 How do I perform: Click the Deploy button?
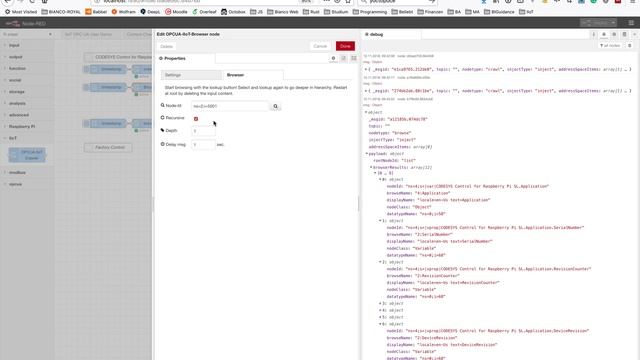point(596,23)
